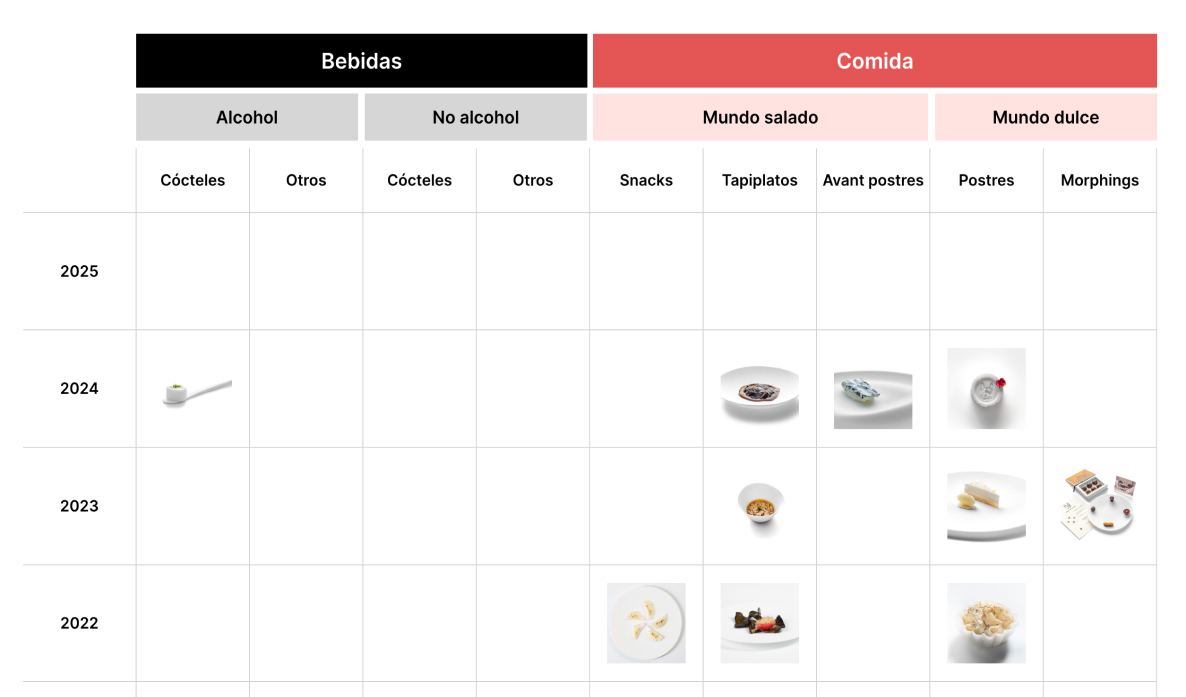The image size is (1186, 697).
Task: Click the Morphings column label
Action: click(1100, 180)
